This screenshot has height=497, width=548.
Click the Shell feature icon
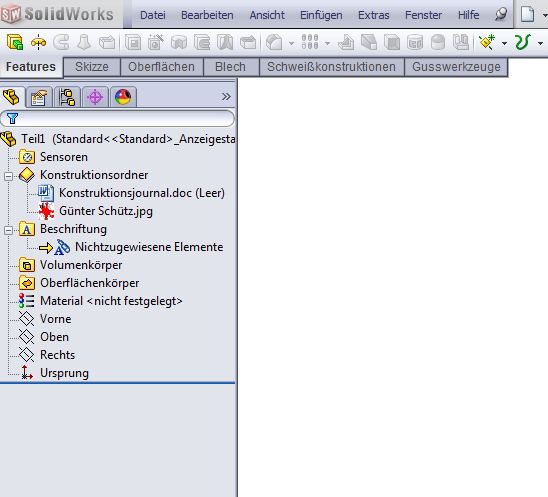point(392,43)
